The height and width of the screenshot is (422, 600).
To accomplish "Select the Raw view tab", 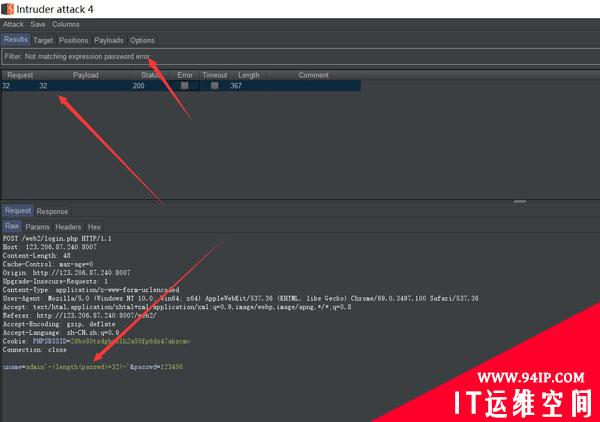I will [12, 226].
